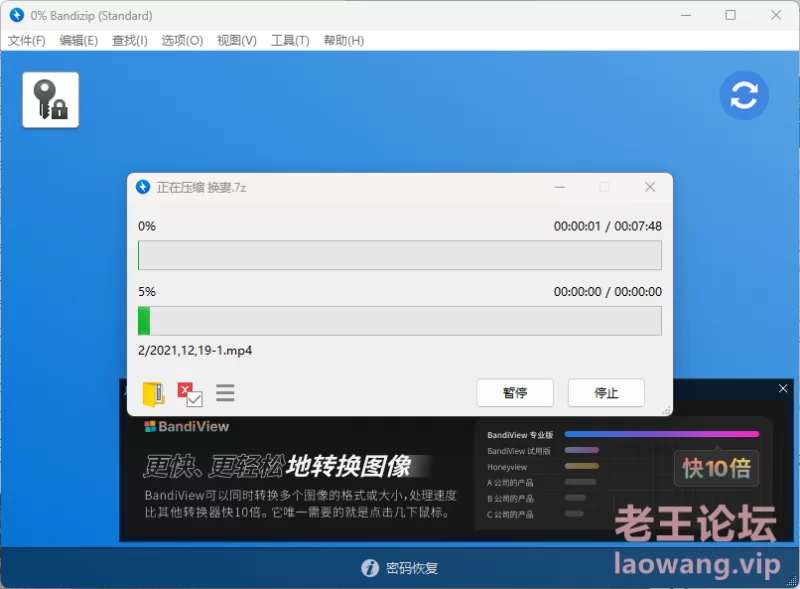Open the 选项(O) menu
The image size is (800, 589).
pyautogui.click(x=182, y=40)
